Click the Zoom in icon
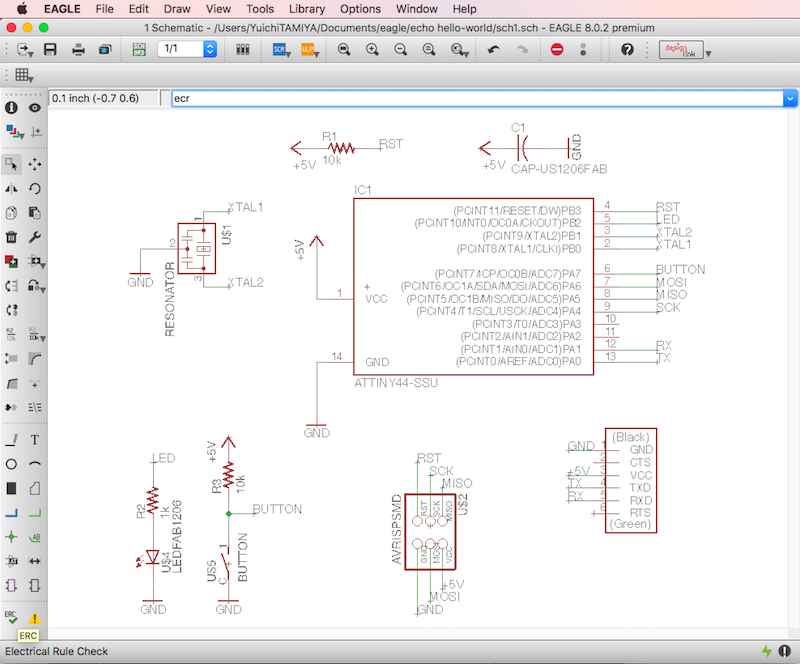This screenshot has width=800, height=664. pos(372,50)
